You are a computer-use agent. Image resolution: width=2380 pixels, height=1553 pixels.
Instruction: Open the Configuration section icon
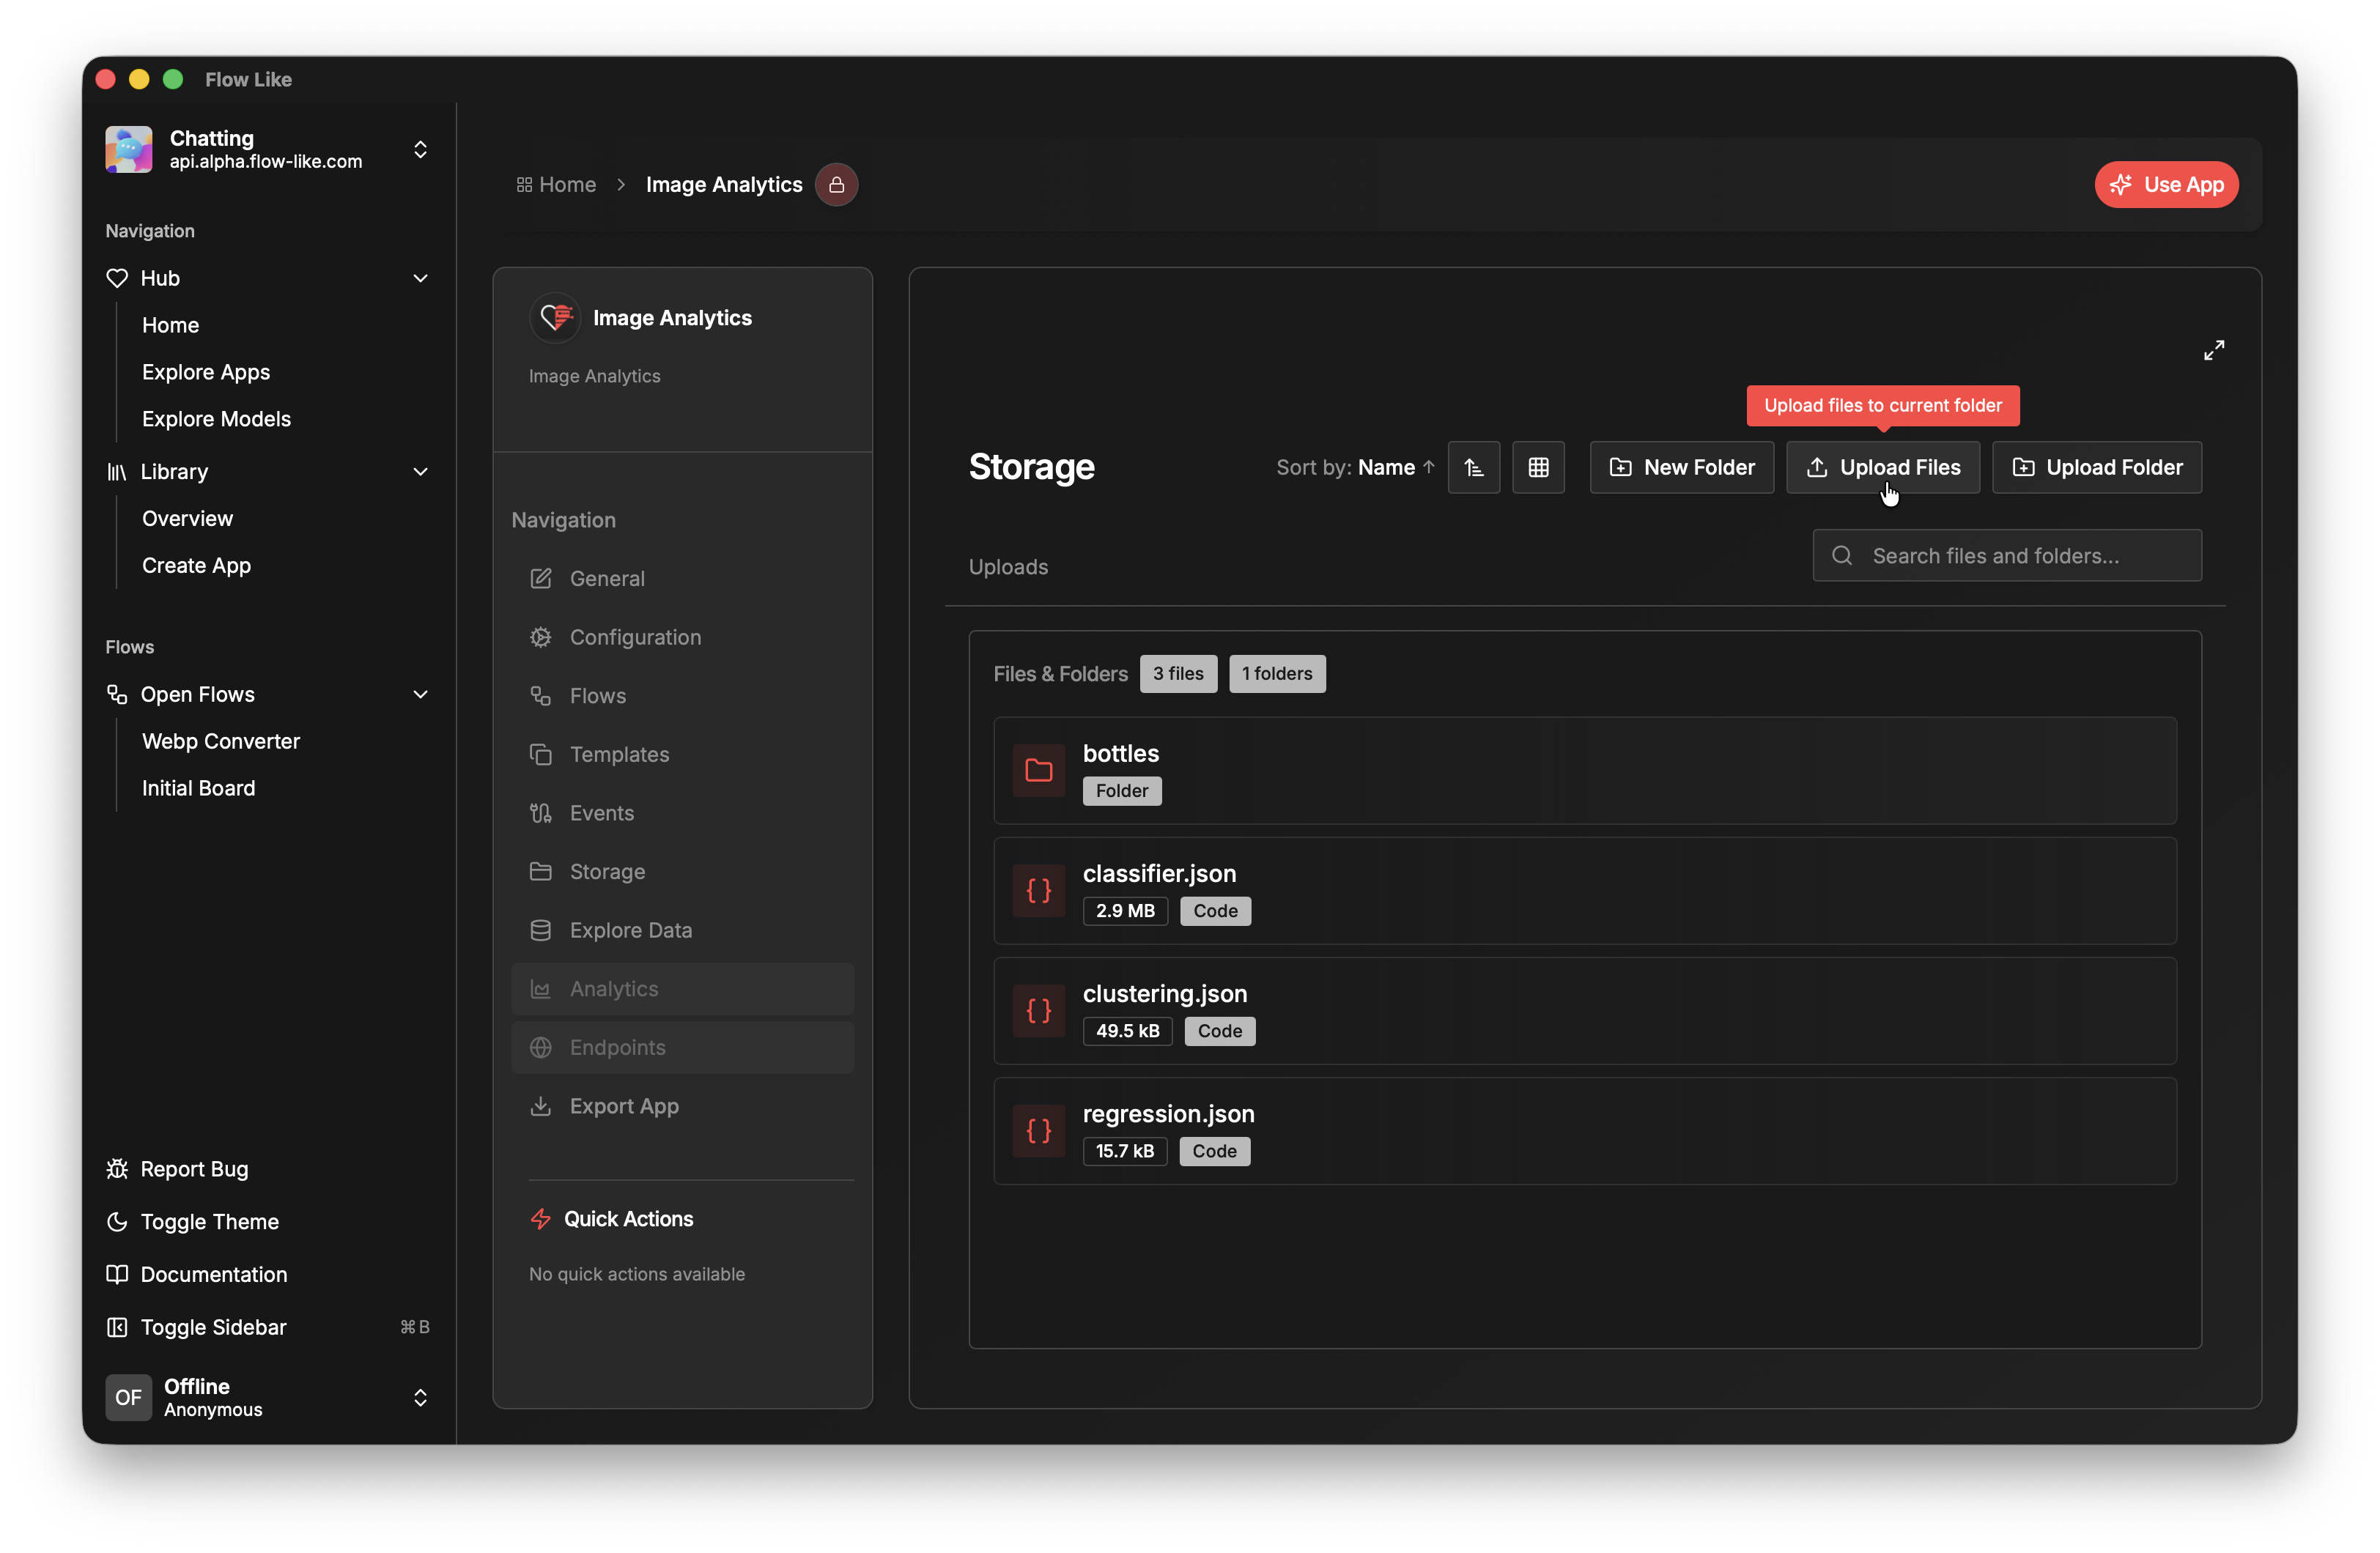click(541, 636)
